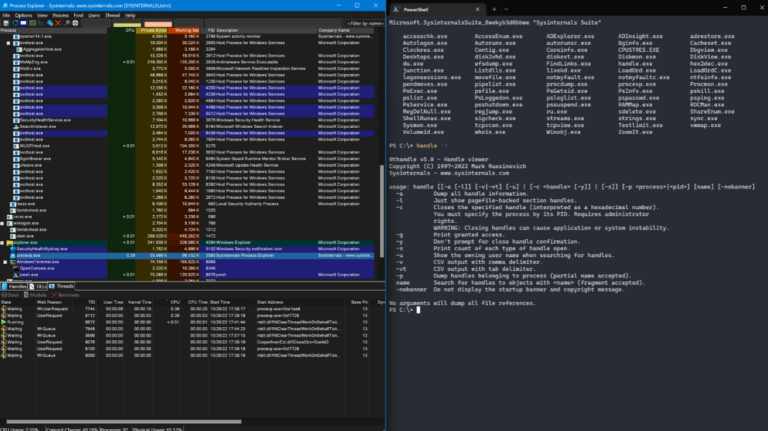Click the procexp.exe process row icon
Screen dimensions: 768x431
pyautogui.click(x=12, y=255)
